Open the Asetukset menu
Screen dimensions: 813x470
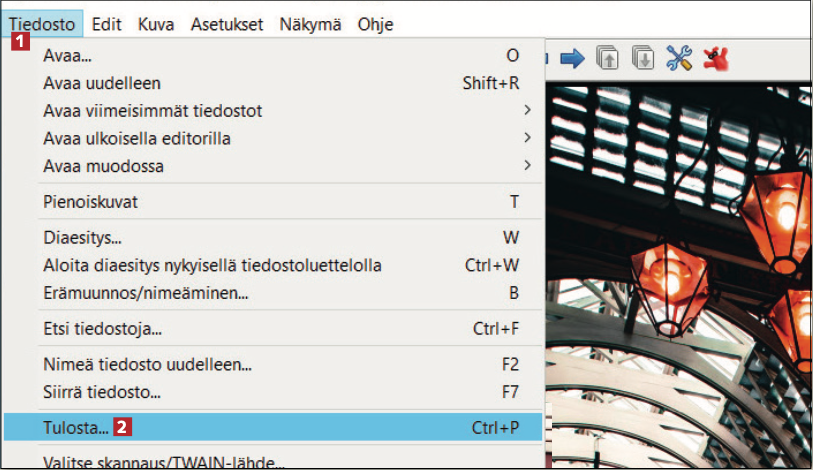pyautogui.click(x=227, y=24)
